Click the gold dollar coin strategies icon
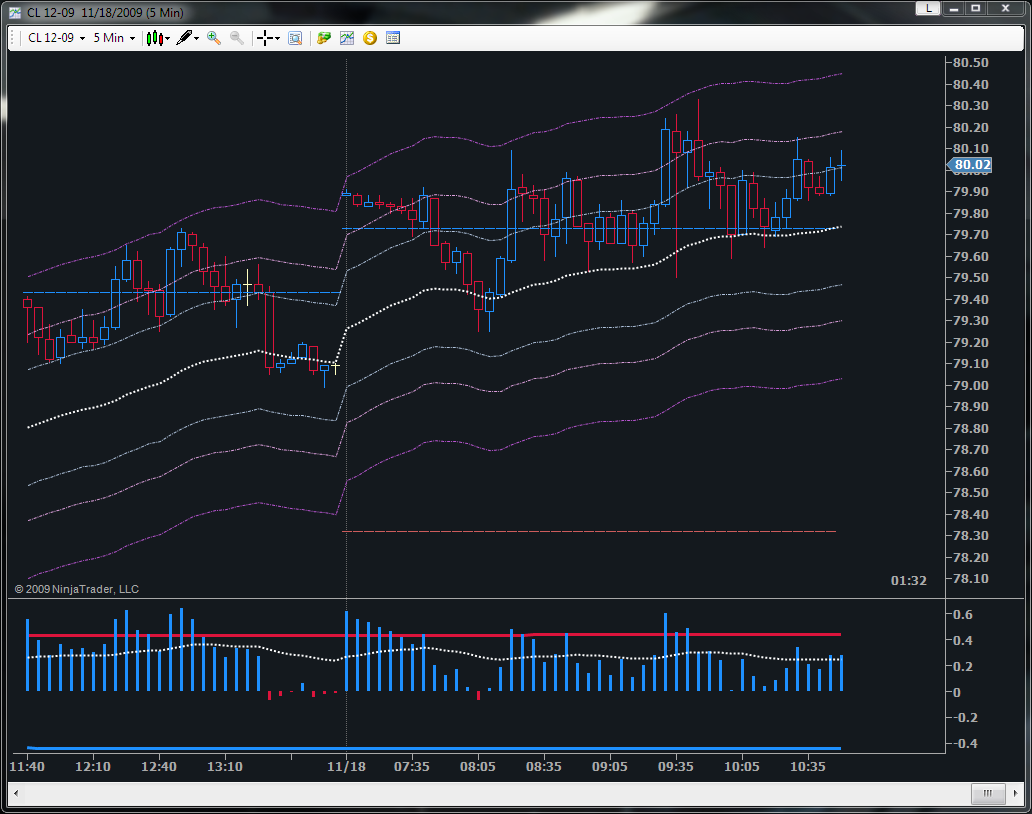This screenshot has height=814, width=1032. (x=370, y=38)
